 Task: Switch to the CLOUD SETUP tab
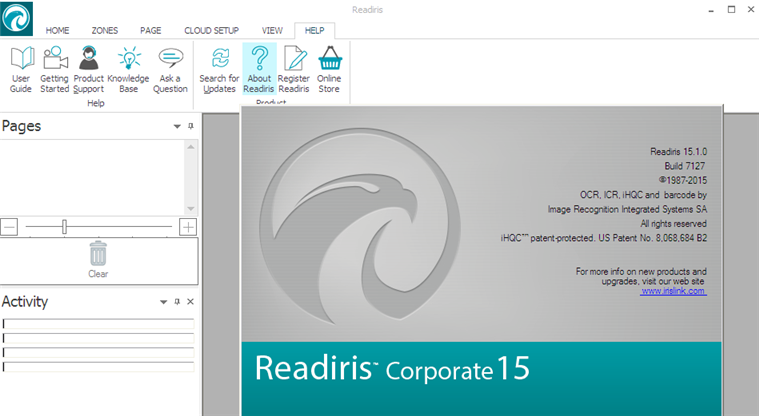[210, 31]
